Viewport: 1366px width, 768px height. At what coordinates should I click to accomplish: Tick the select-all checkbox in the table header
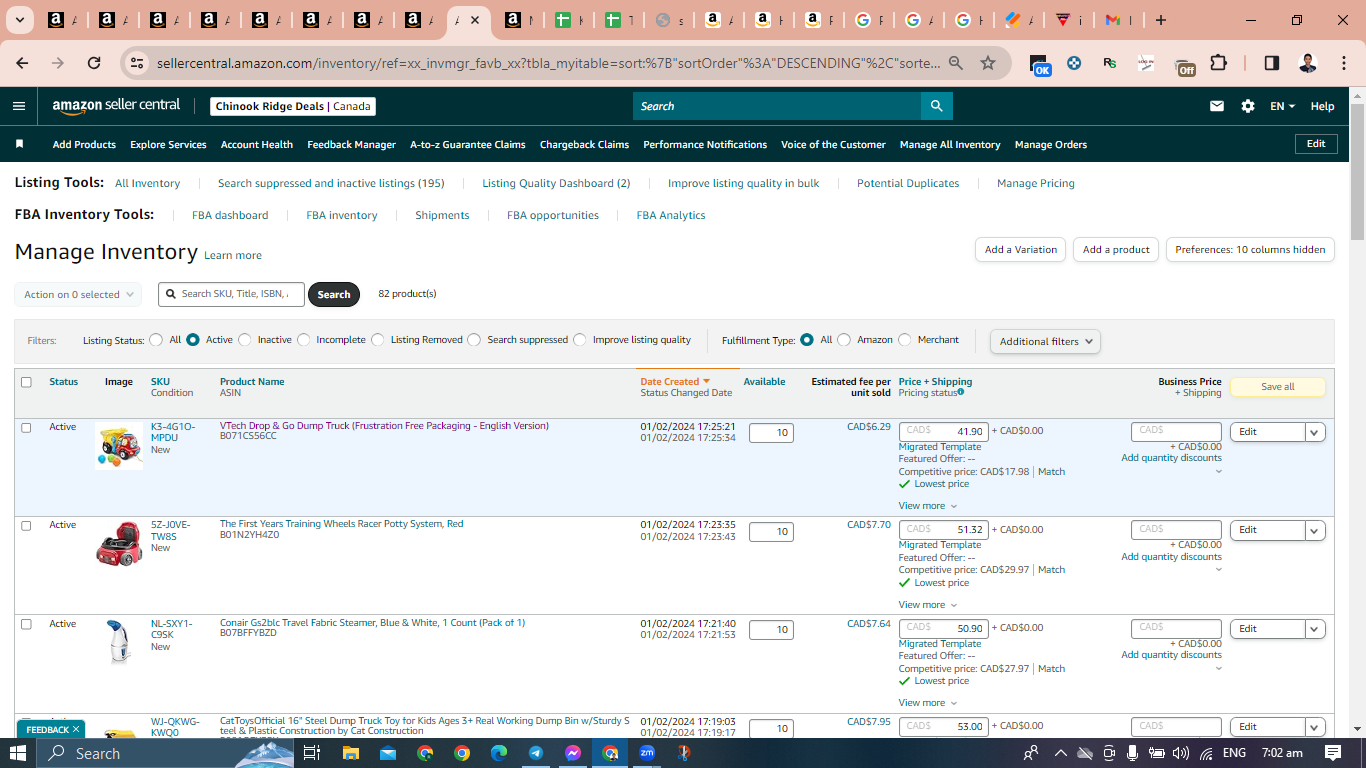(26, 382)
